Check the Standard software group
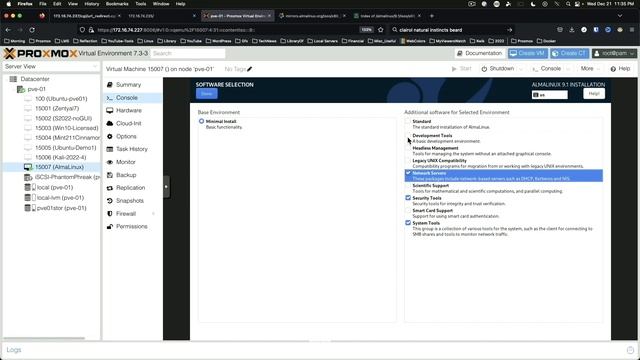The image size is (640, 360). click(x=408, y=121)
